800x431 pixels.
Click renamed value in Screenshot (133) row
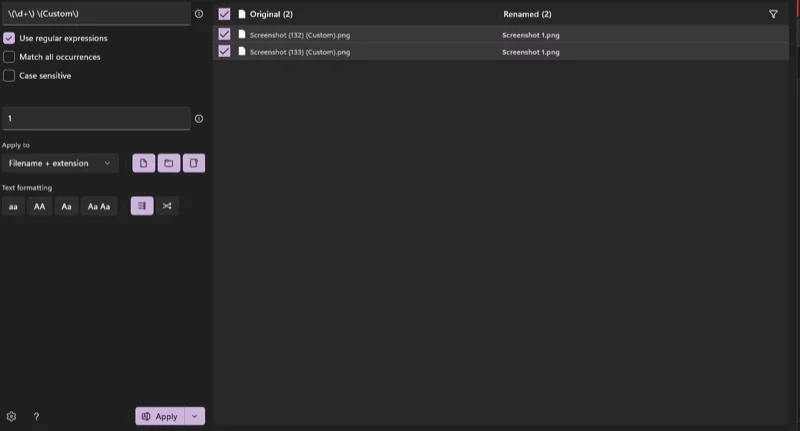531,52
